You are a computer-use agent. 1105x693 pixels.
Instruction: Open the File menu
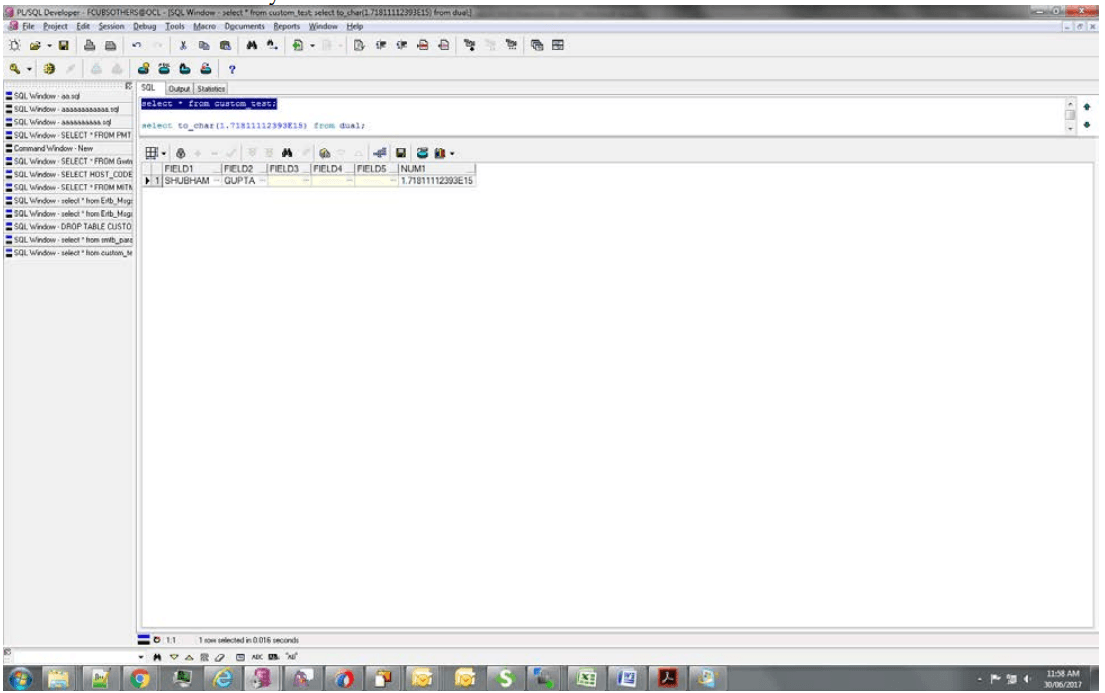[28, 27]
